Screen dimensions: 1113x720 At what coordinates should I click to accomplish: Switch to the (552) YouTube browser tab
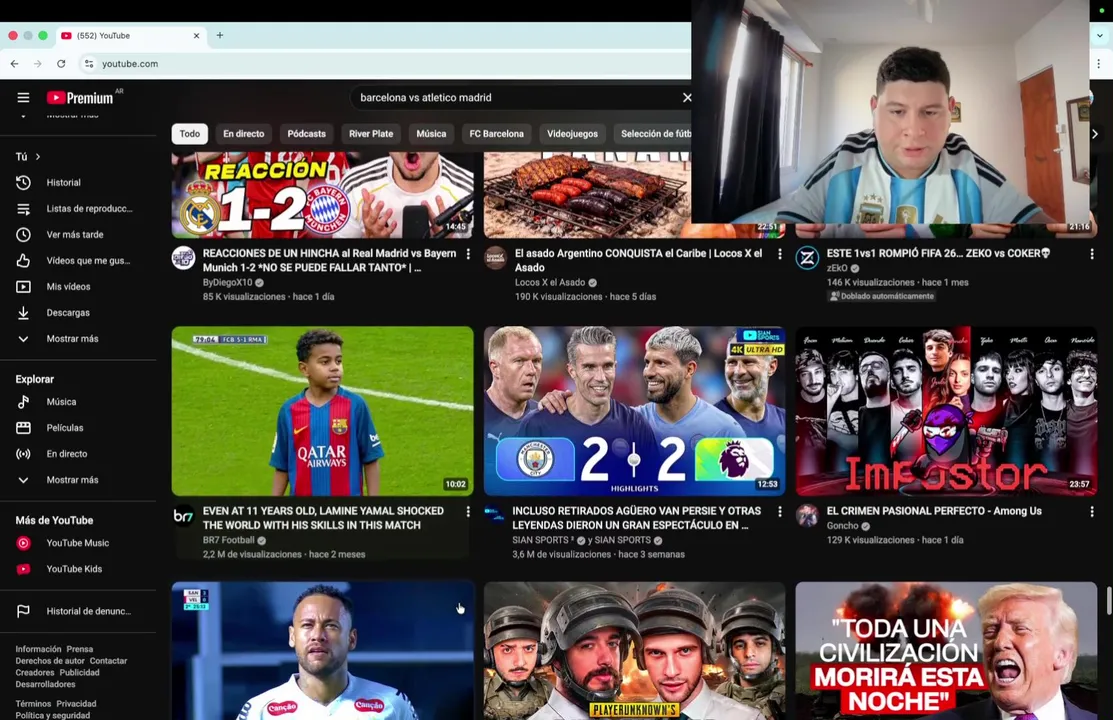(x=131, y=36)
